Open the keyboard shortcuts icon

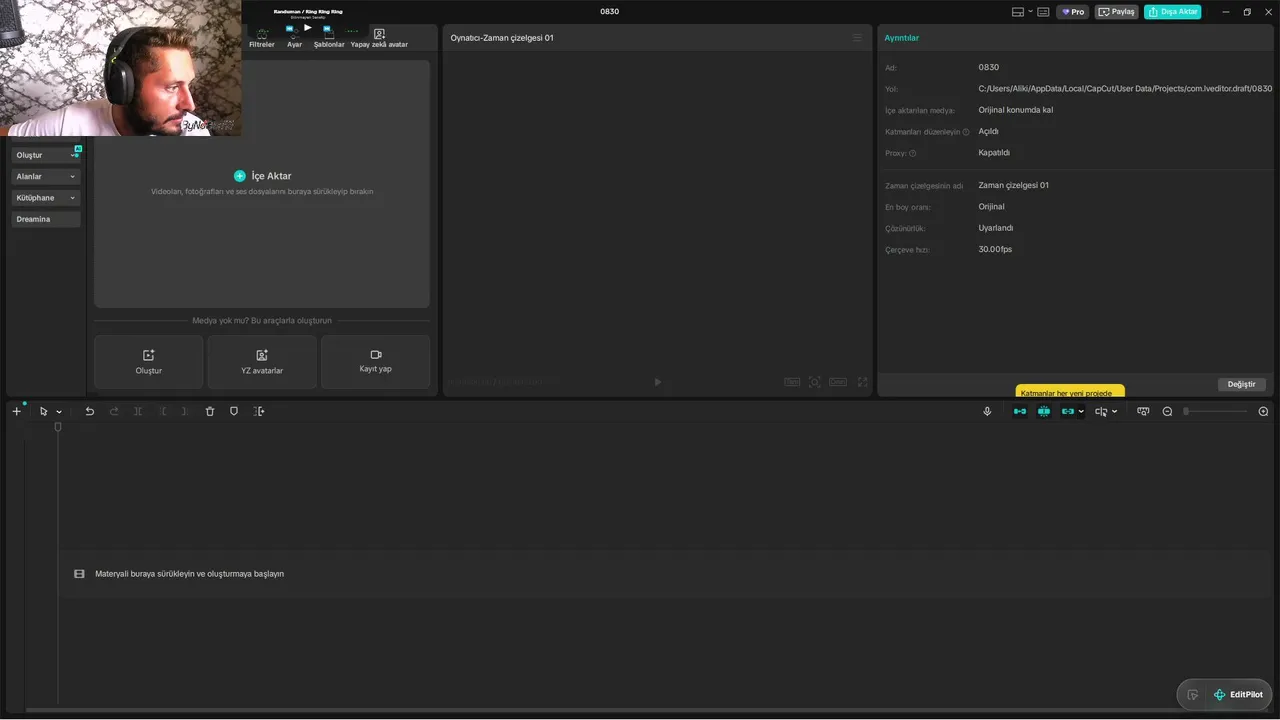pyautogui.click(x=1044, y=12)
